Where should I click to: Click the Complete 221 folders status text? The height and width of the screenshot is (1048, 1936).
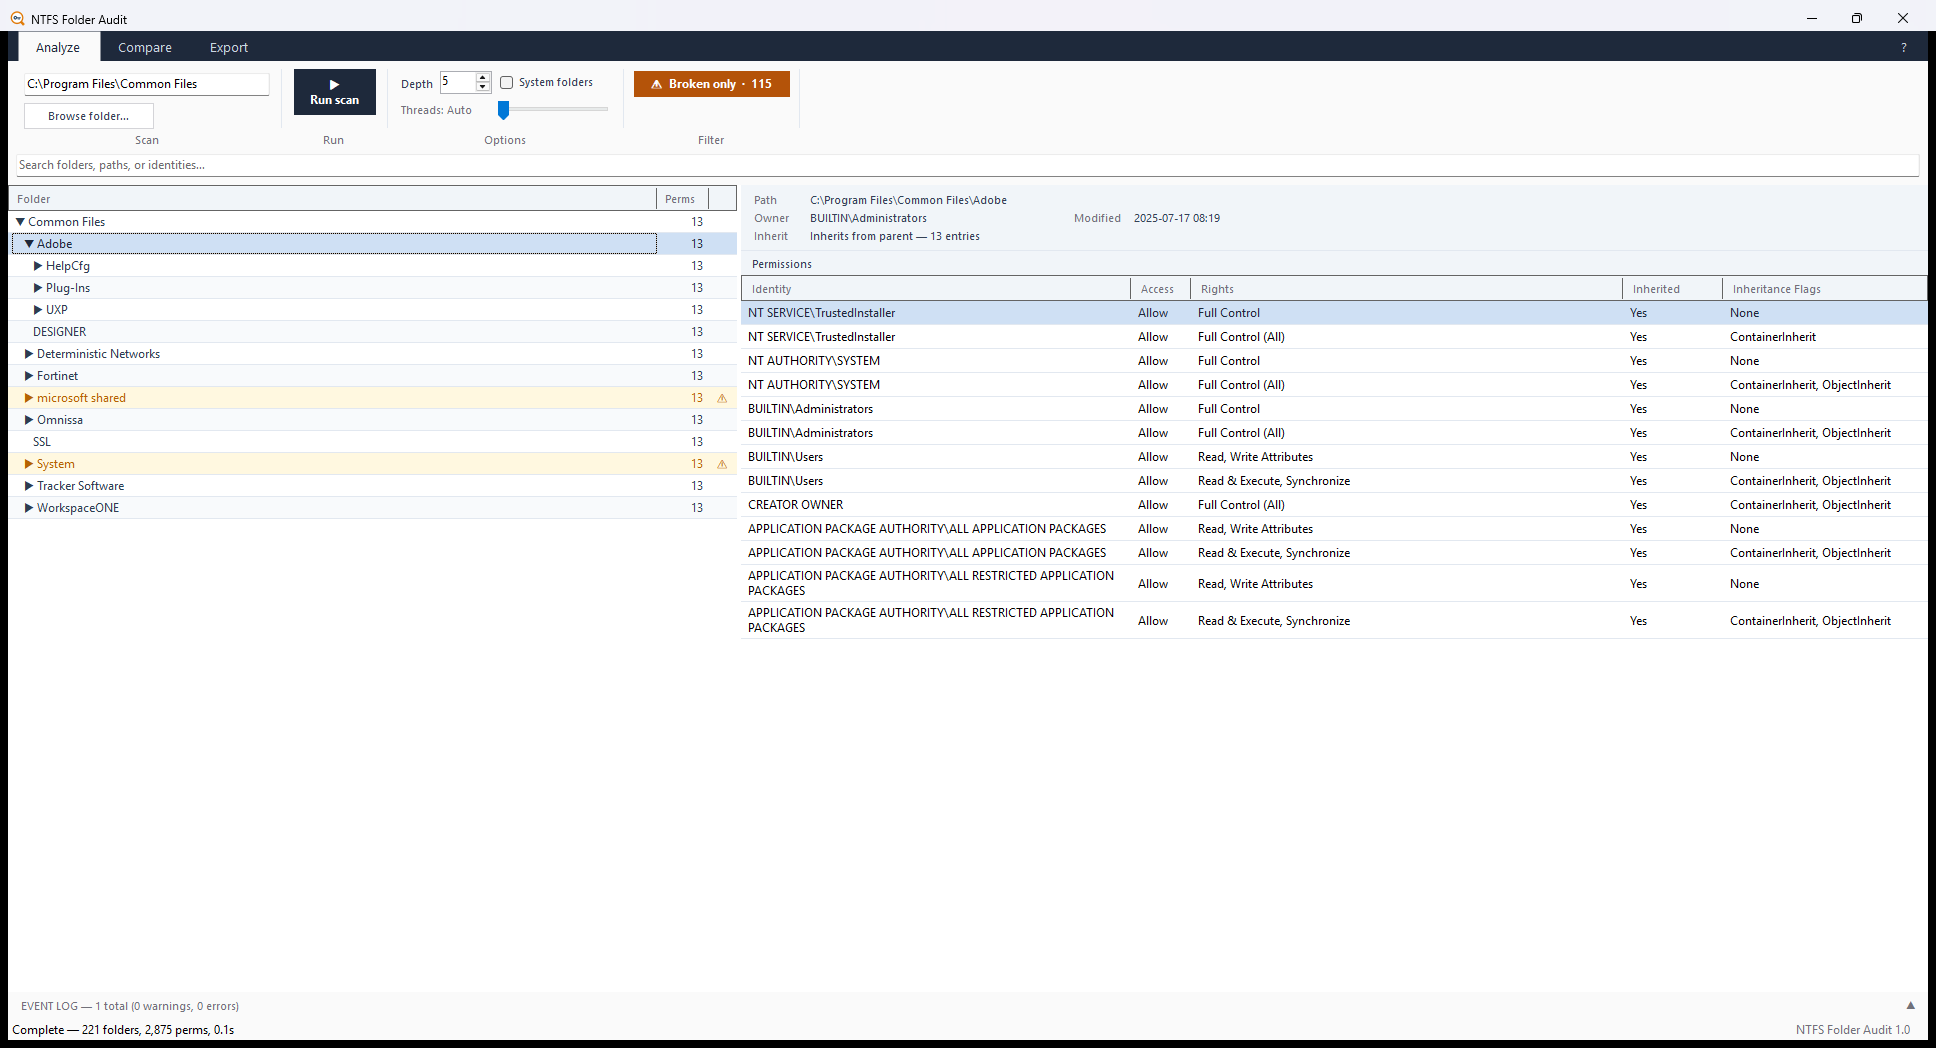[123, 1030]
